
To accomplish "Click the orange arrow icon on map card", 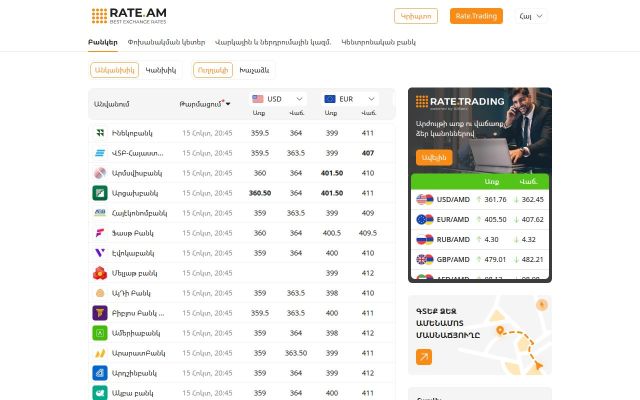I will pos(424,357).
